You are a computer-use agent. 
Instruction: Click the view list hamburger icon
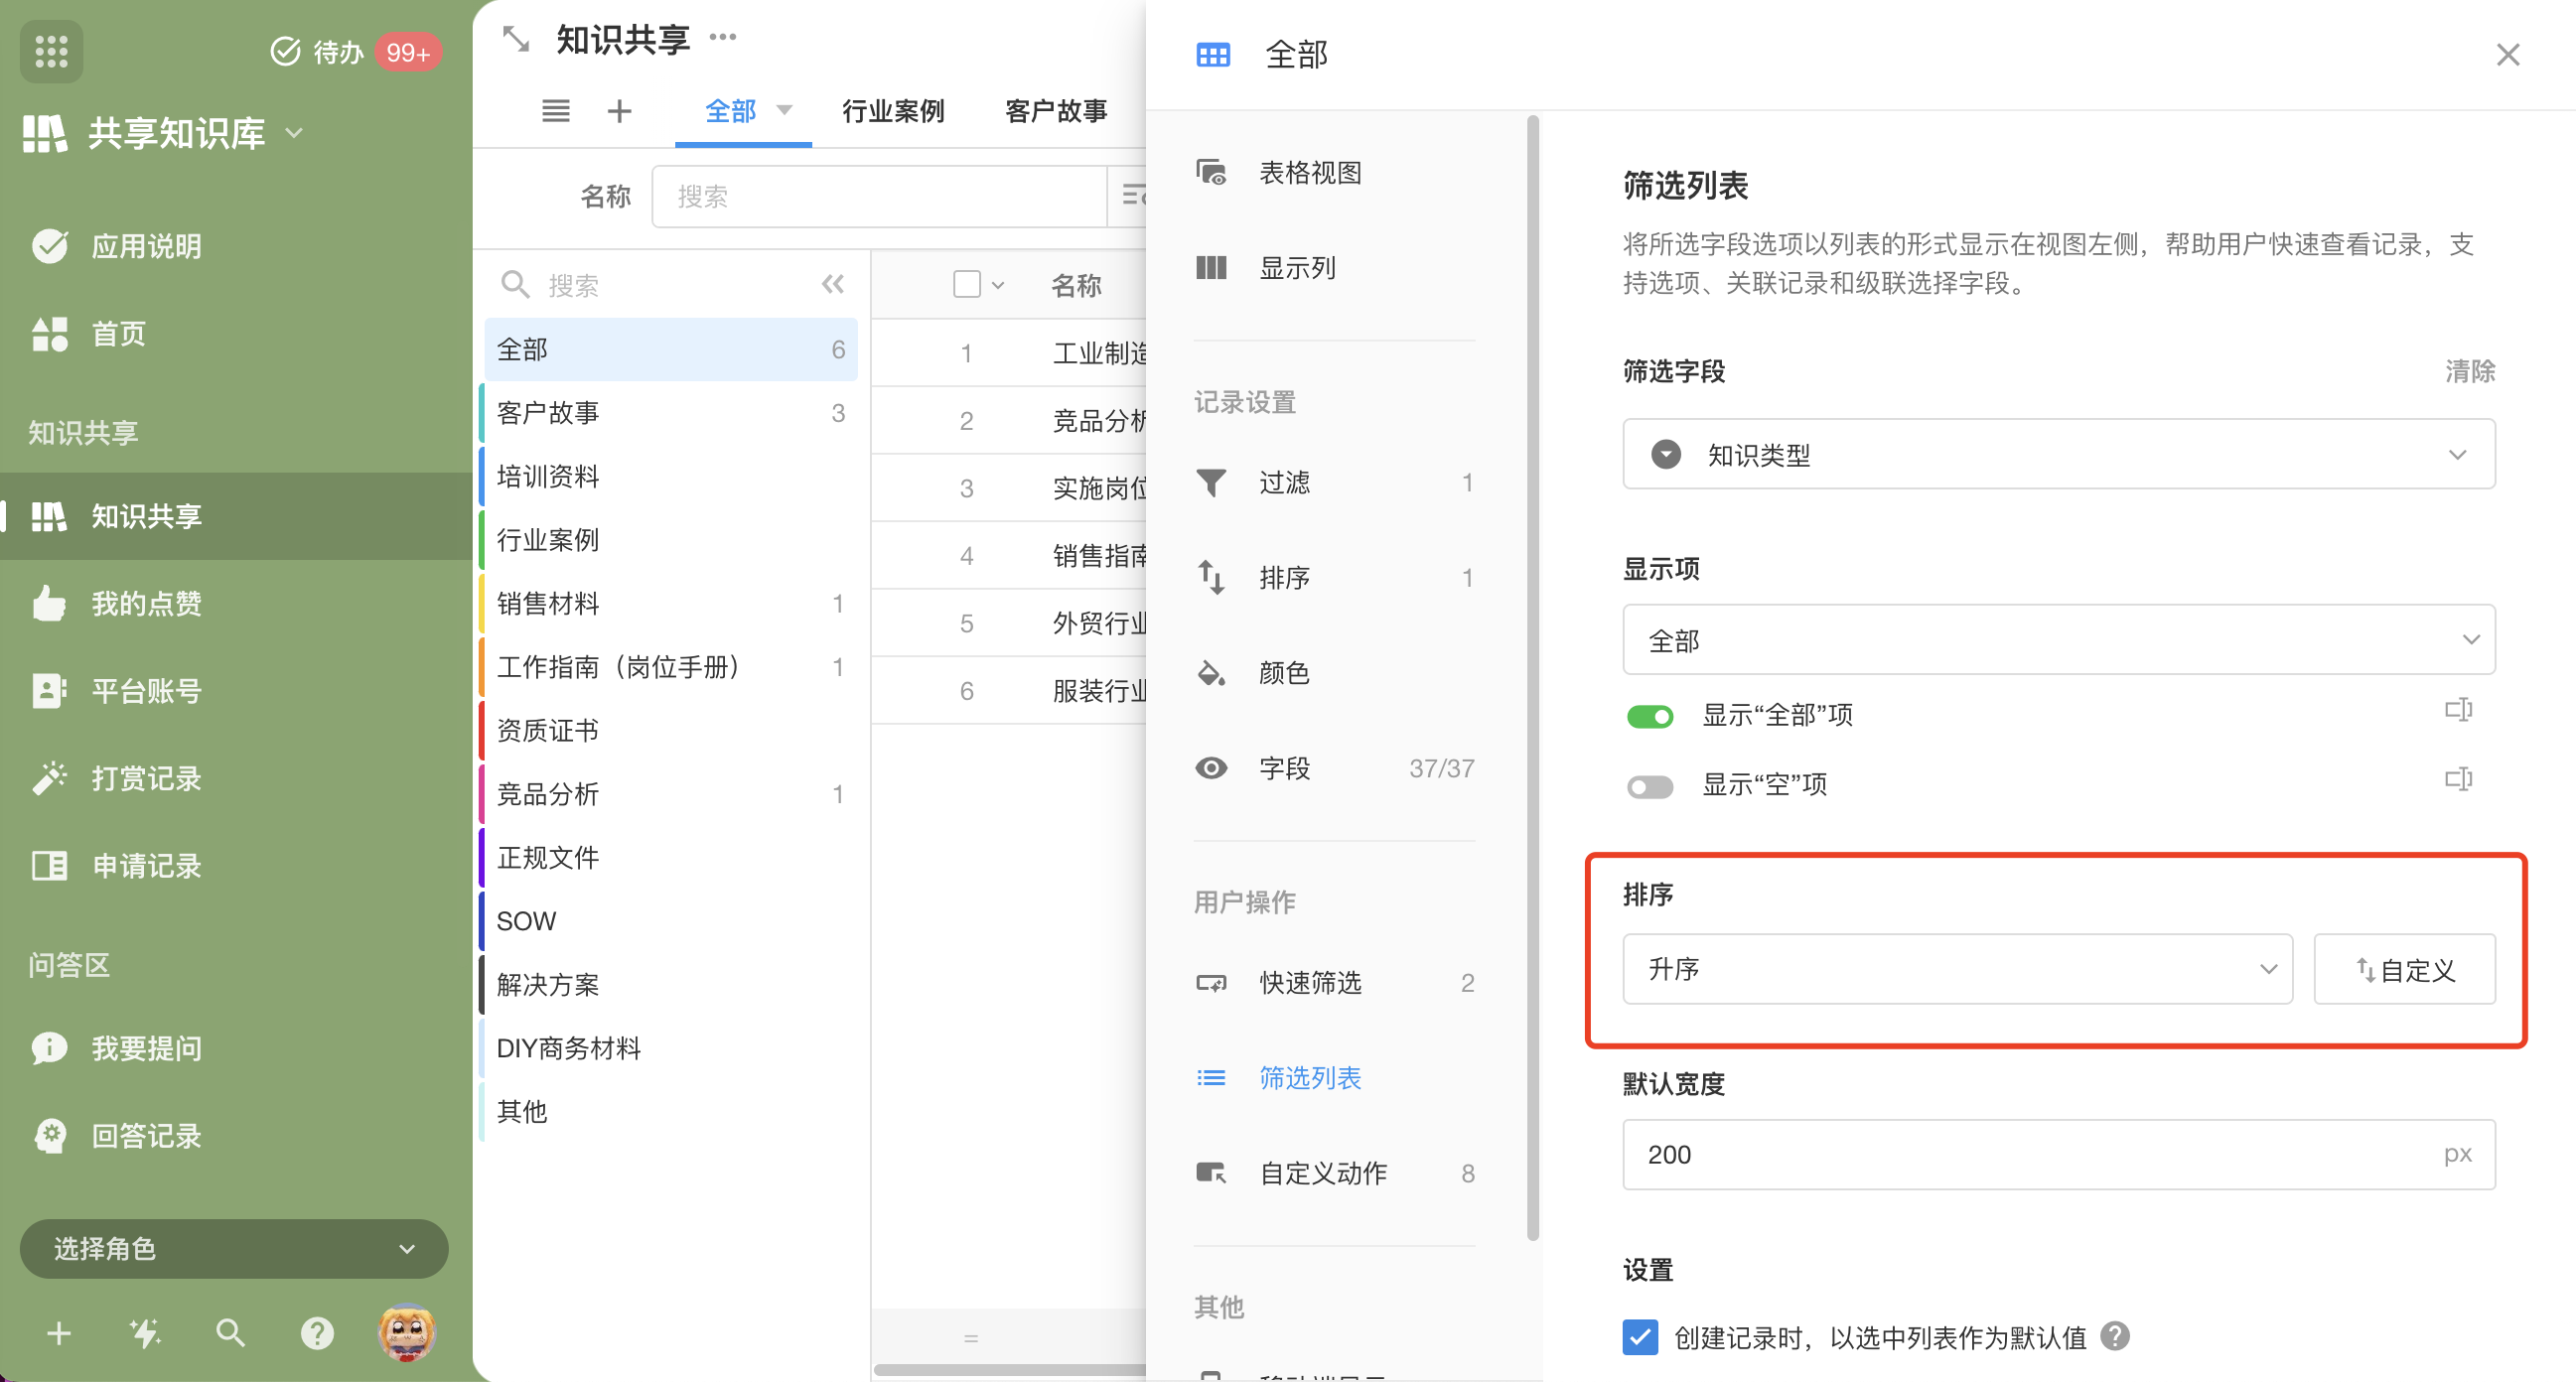[x=556, y=111]
